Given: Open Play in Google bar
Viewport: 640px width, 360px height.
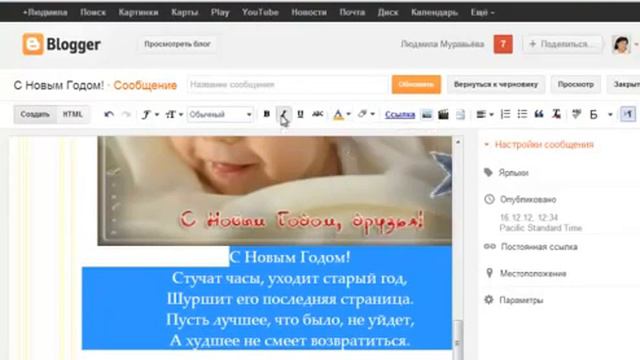Looking at the screenshot, I should pos(220,12).
